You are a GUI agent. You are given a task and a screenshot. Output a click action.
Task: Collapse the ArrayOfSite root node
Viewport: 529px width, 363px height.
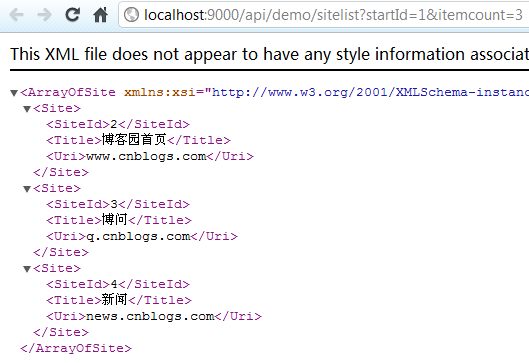pos(14,93)
